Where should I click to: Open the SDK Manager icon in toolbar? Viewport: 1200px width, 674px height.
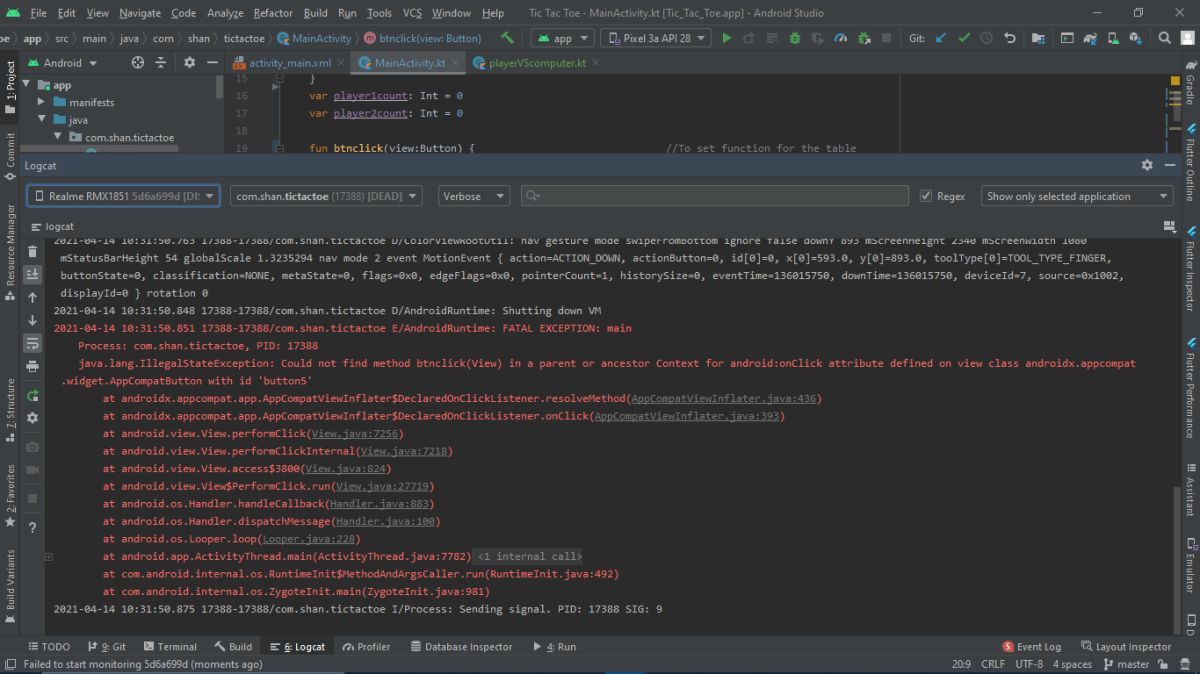tap(1136, 38)
